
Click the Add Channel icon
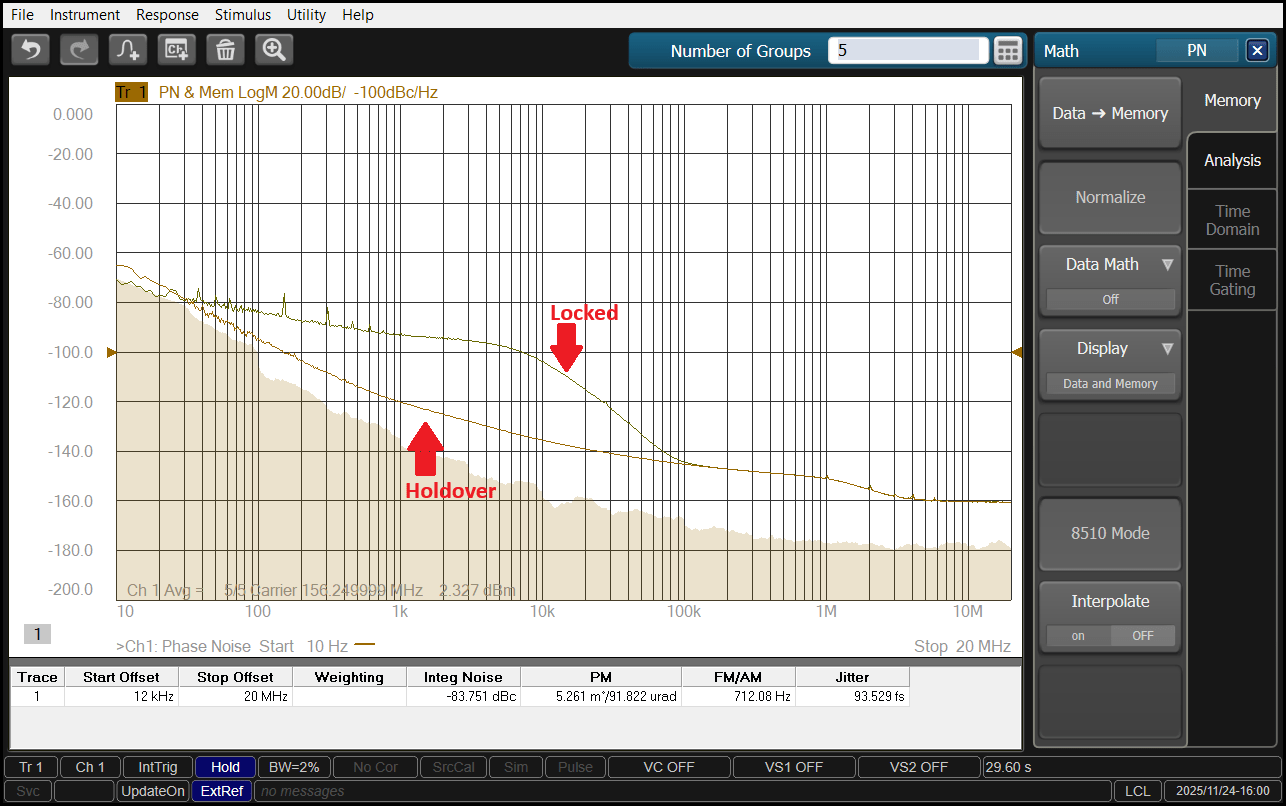coord(177,49)
